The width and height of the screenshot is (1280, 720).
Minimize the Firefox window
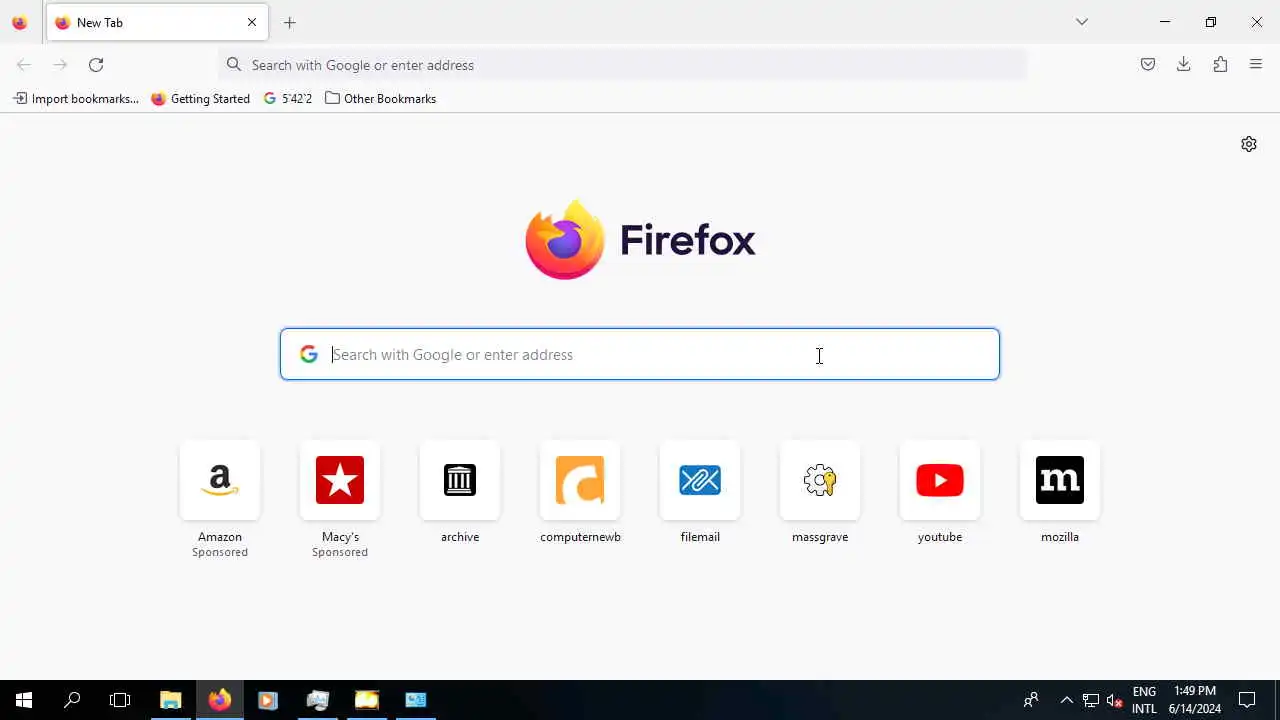click(1165, 22)
